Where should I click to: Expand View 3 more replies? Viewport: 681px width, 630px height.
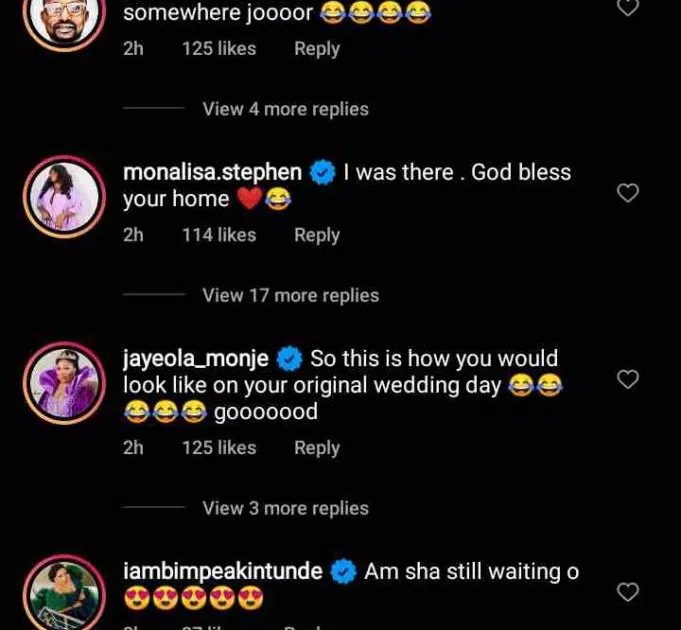(x=285, y=508)
